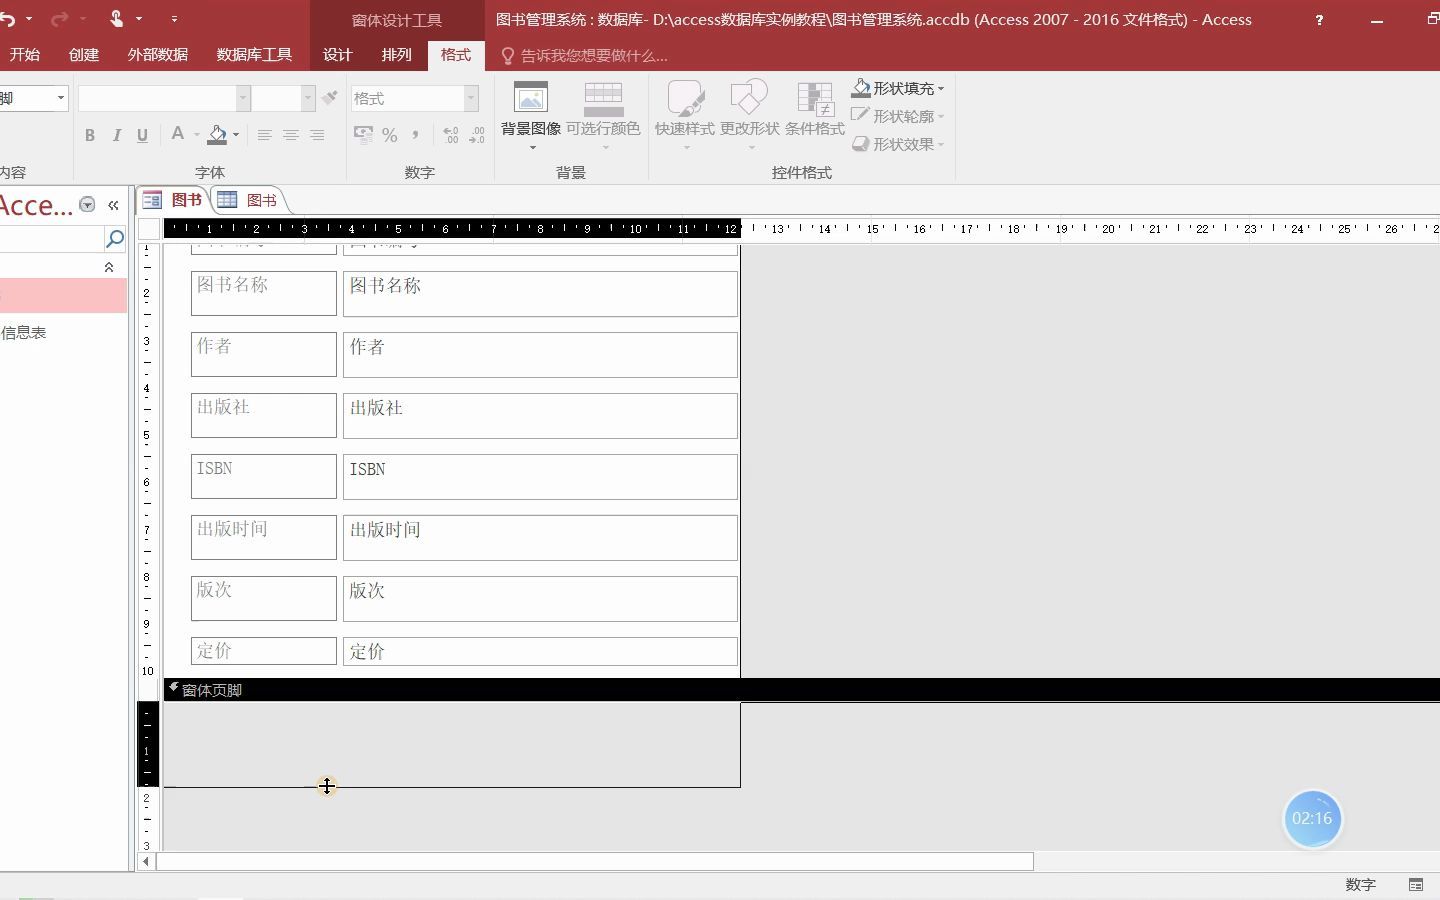Click the background fill paint bucket

[217, 134]
